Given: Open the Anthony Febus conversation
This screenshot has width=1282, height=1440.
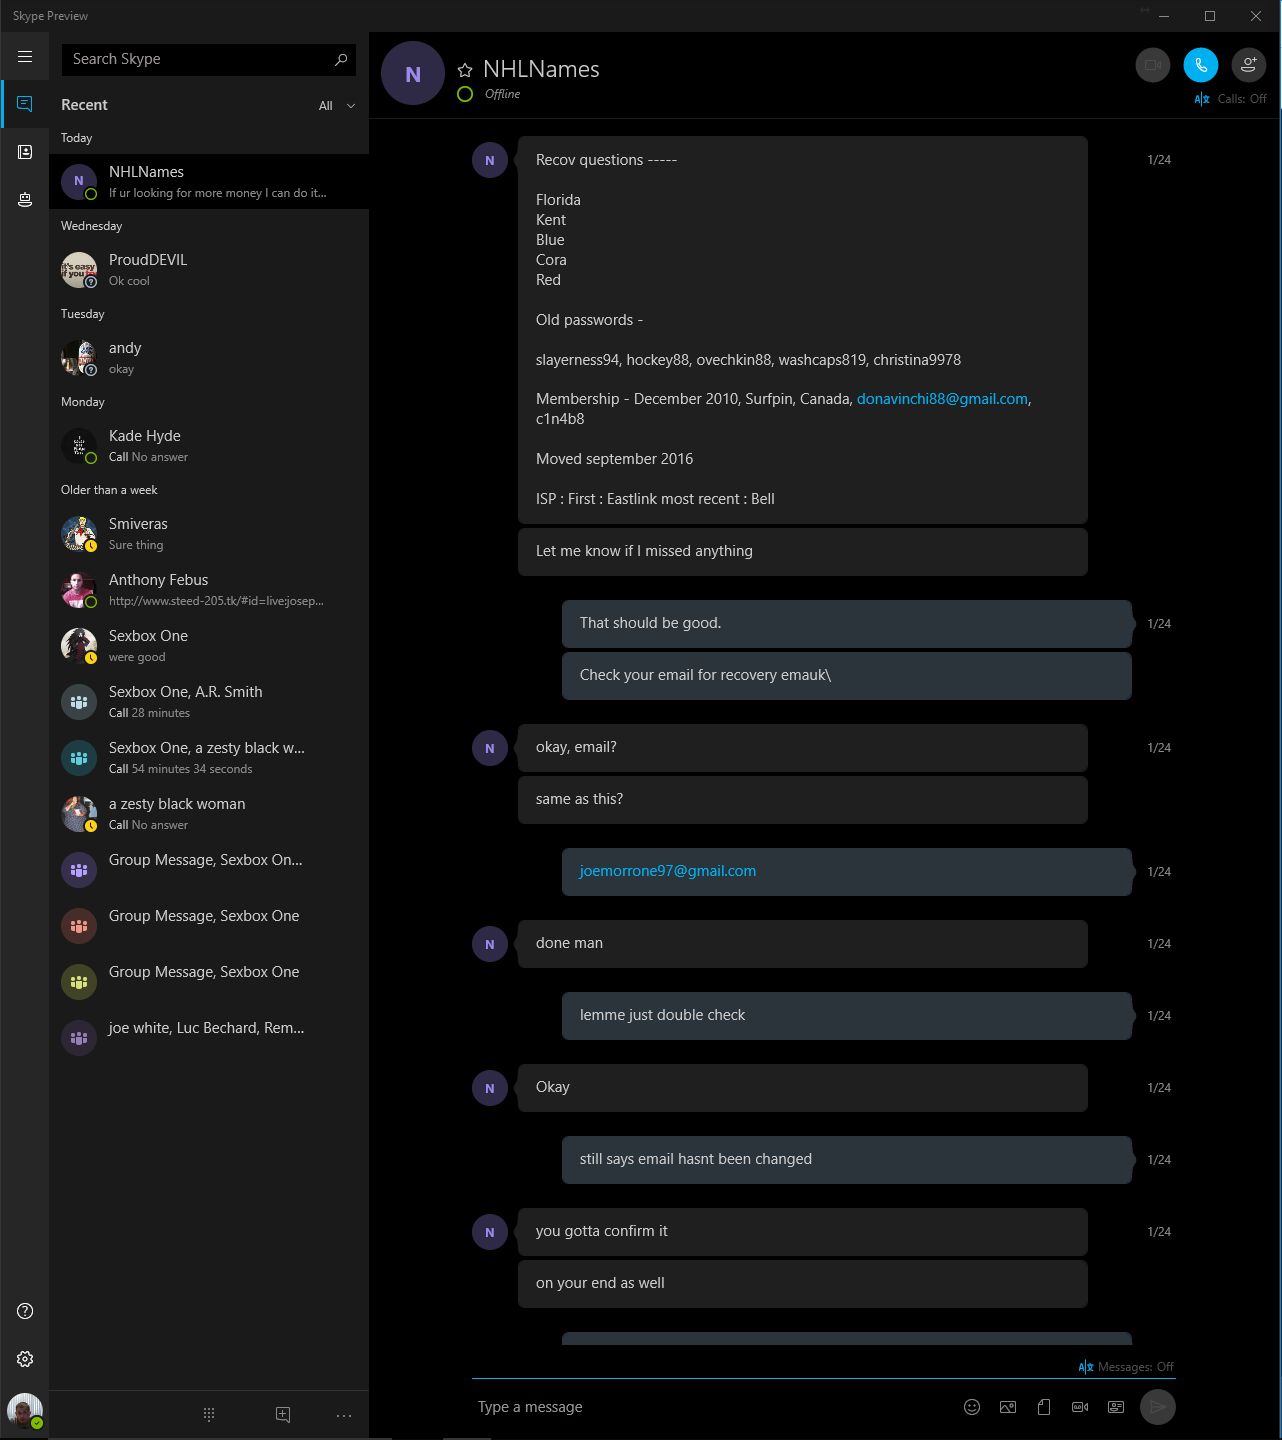Looking at the screenshot, I should point(209,589).
